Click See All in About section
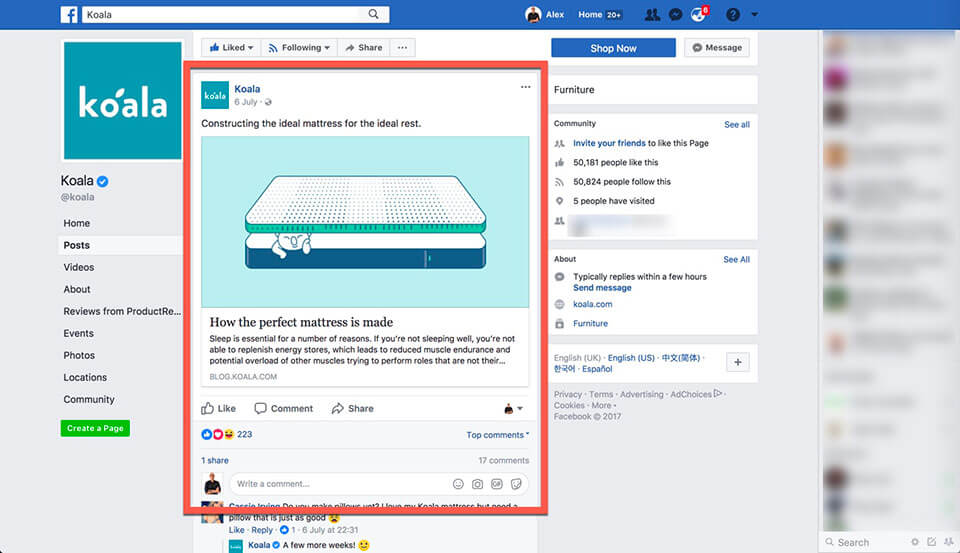This screenshot has width=960, height=553. 737,260
